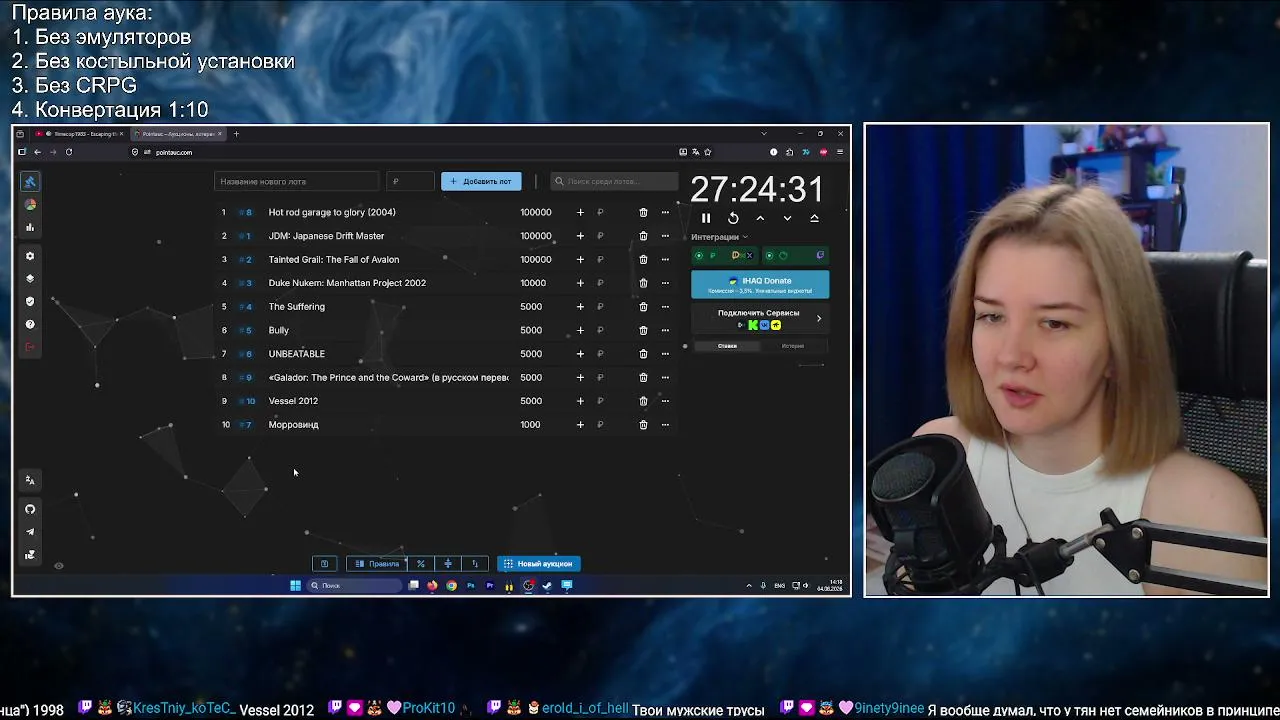Open the layers icon in the sidebar
The image size is (1280, 720).
(30, 279)
